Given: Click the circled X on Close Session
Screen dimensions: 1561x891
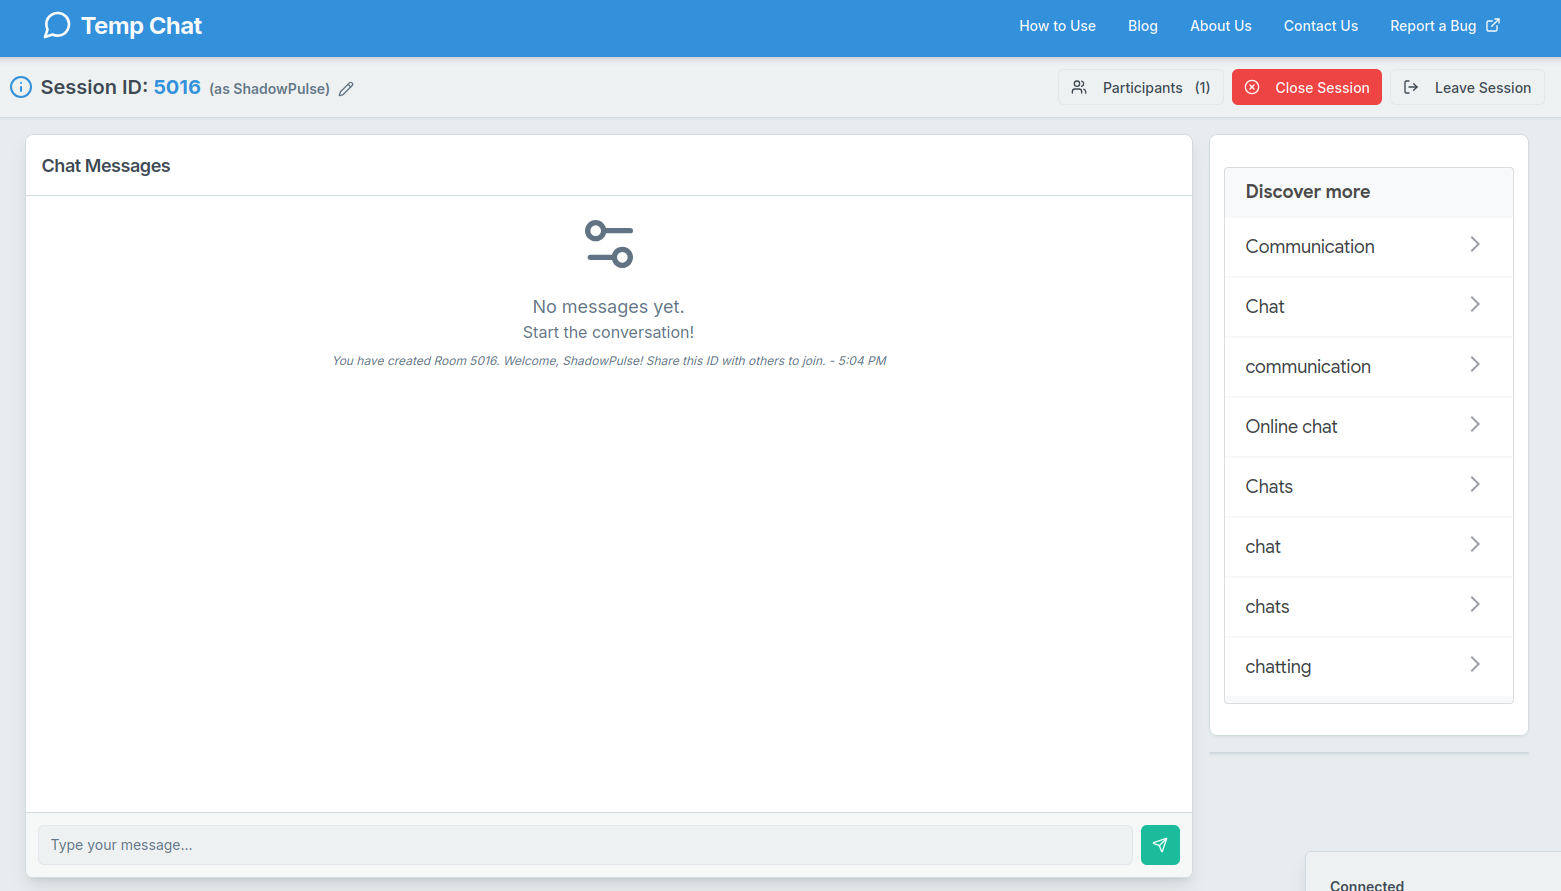Looking at the screenshot, I should click(x=1252, y=87).
